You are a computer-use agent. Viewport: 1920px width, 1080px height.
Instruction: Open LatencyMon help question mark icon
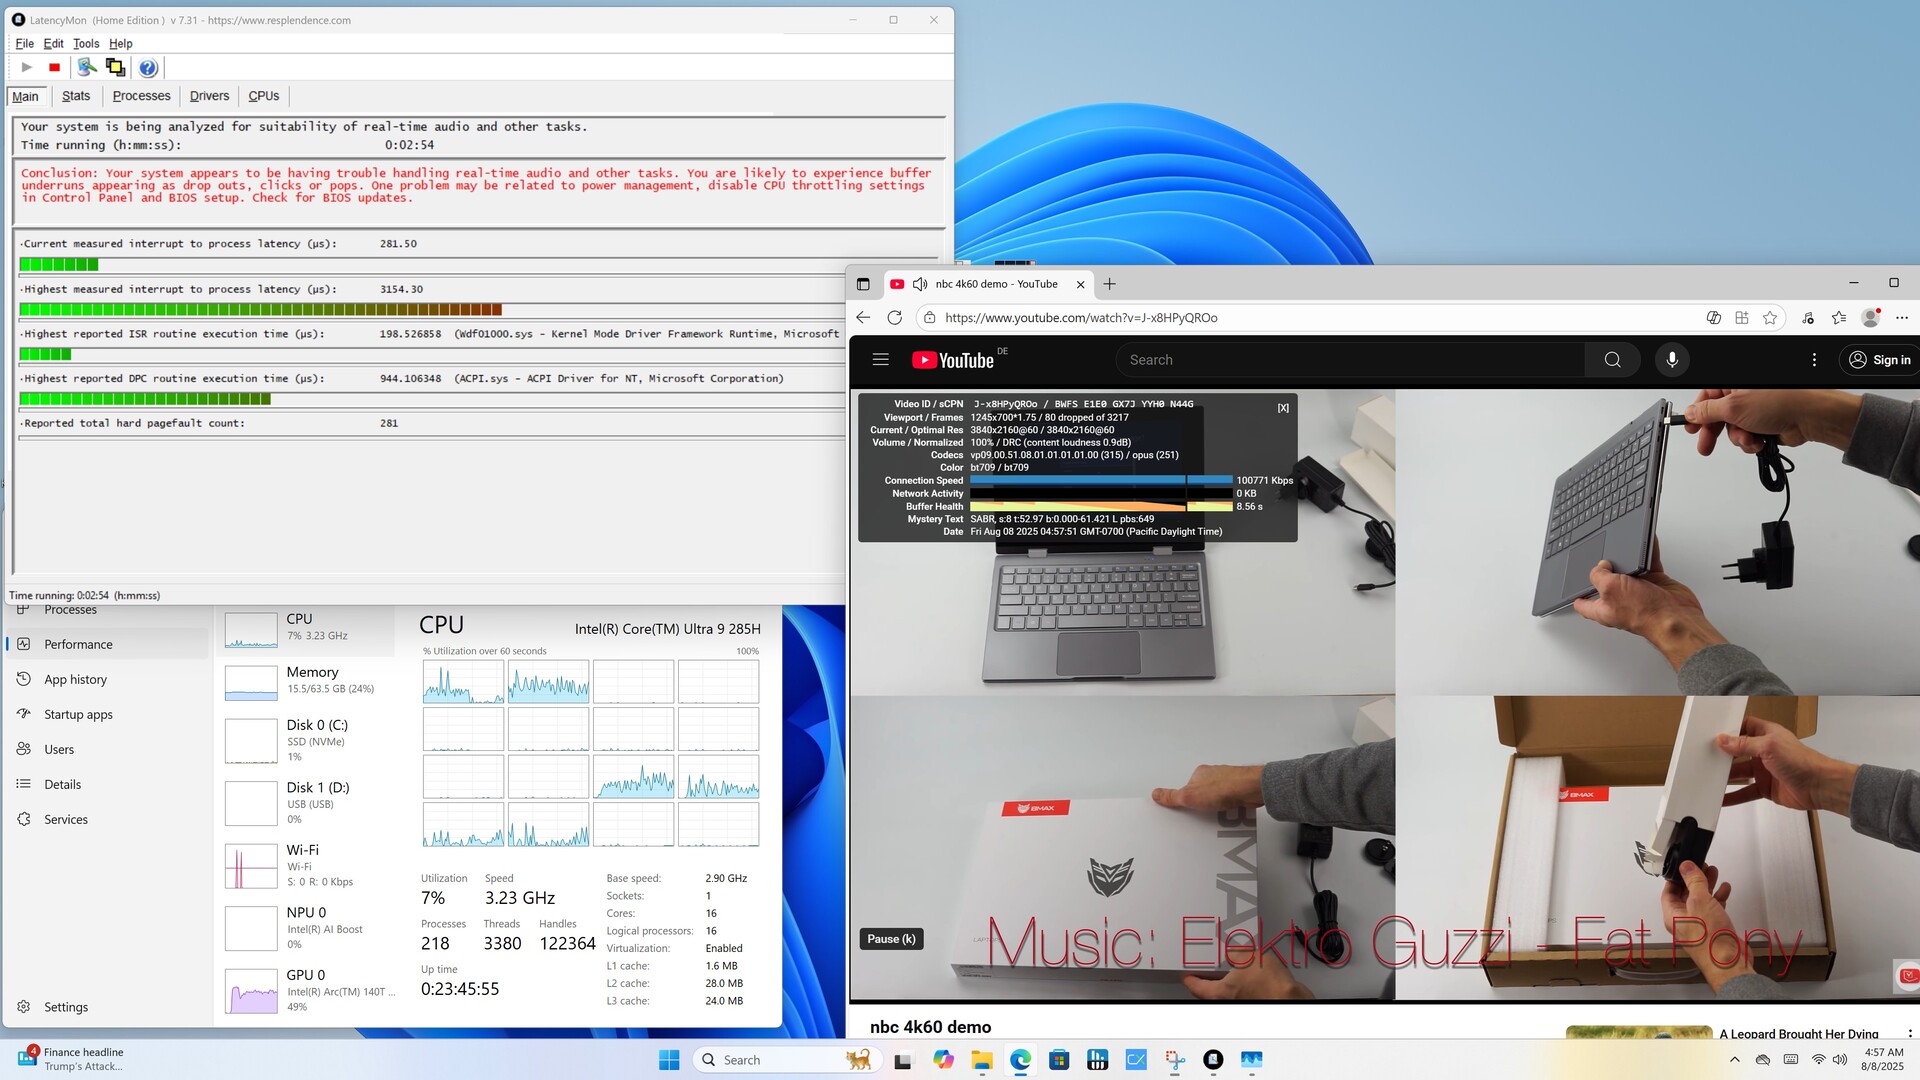[148, 67]
